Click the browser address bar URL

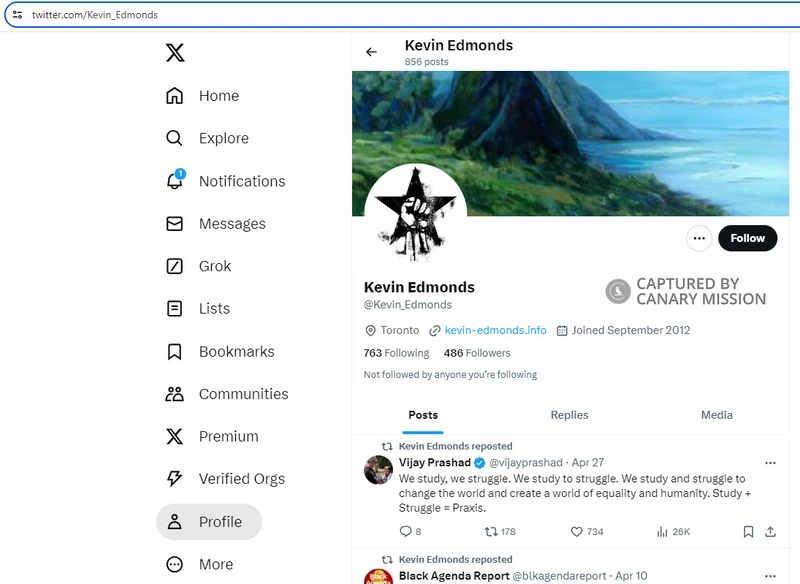95,15
